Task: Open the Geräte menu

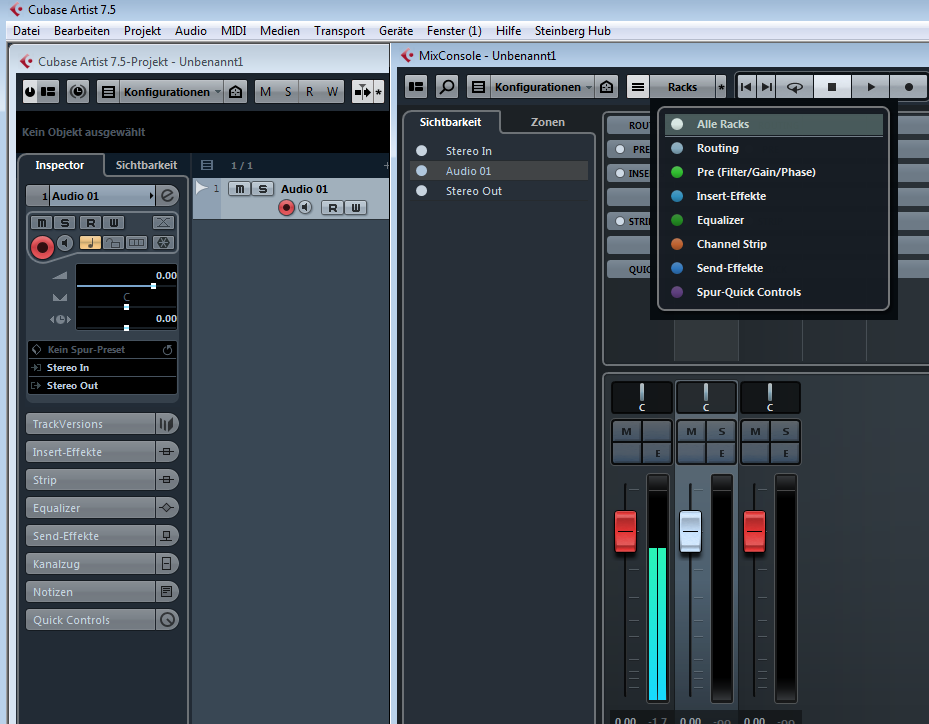Action: pos(396,31)
